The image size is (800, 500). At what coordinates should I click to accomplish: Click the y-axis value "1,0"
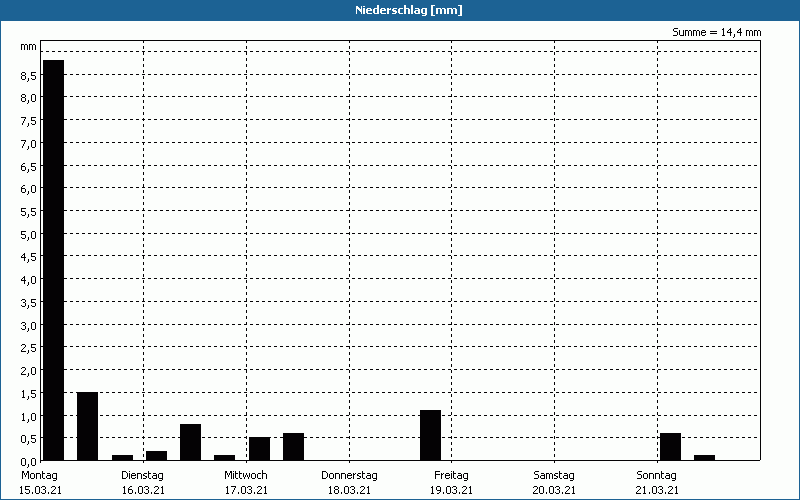click(29, 416)
